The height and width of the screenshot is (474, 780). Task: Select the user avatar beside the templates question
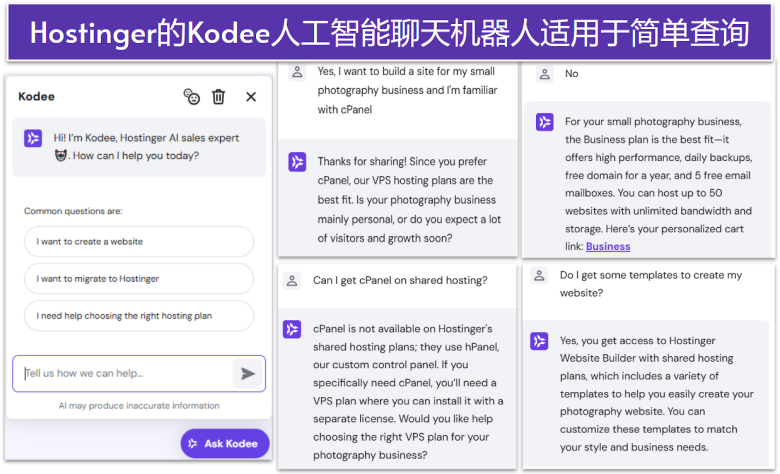pos(539,275)
